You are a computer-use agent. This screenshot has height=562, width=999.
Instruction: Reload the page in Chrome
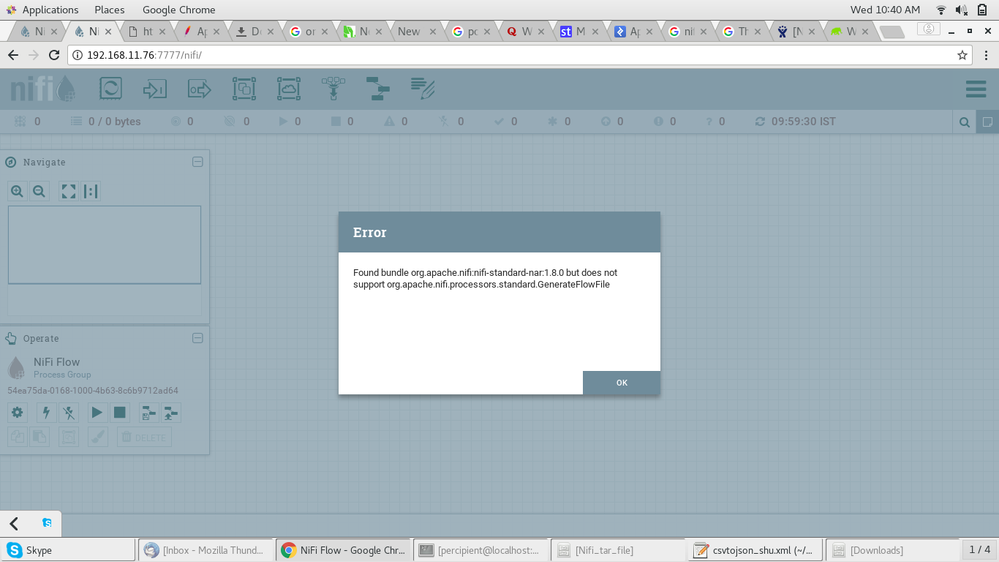(x=54, y=55)
